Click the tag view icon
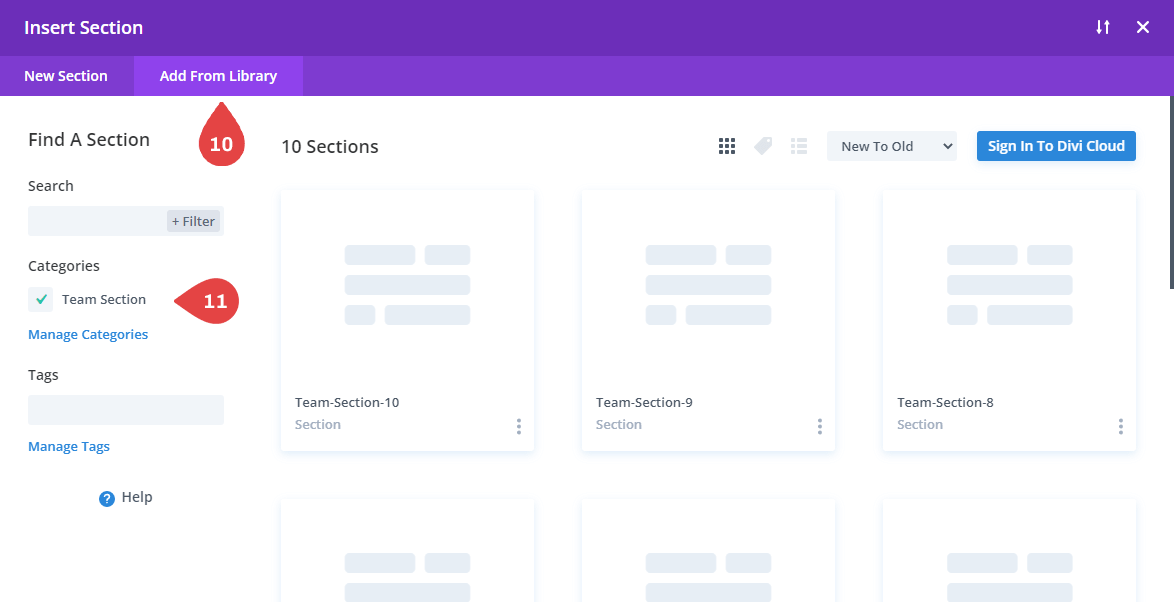This screenshot has height=602, width=1174. point(763,146)
